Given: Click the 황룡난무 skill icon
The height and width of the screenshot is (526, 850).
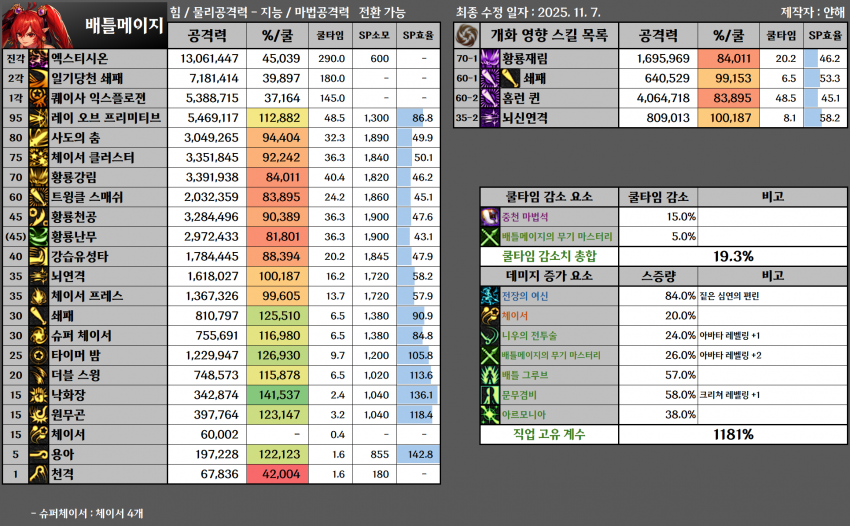Looking at the screenshot, I should [x=39, y=236].
